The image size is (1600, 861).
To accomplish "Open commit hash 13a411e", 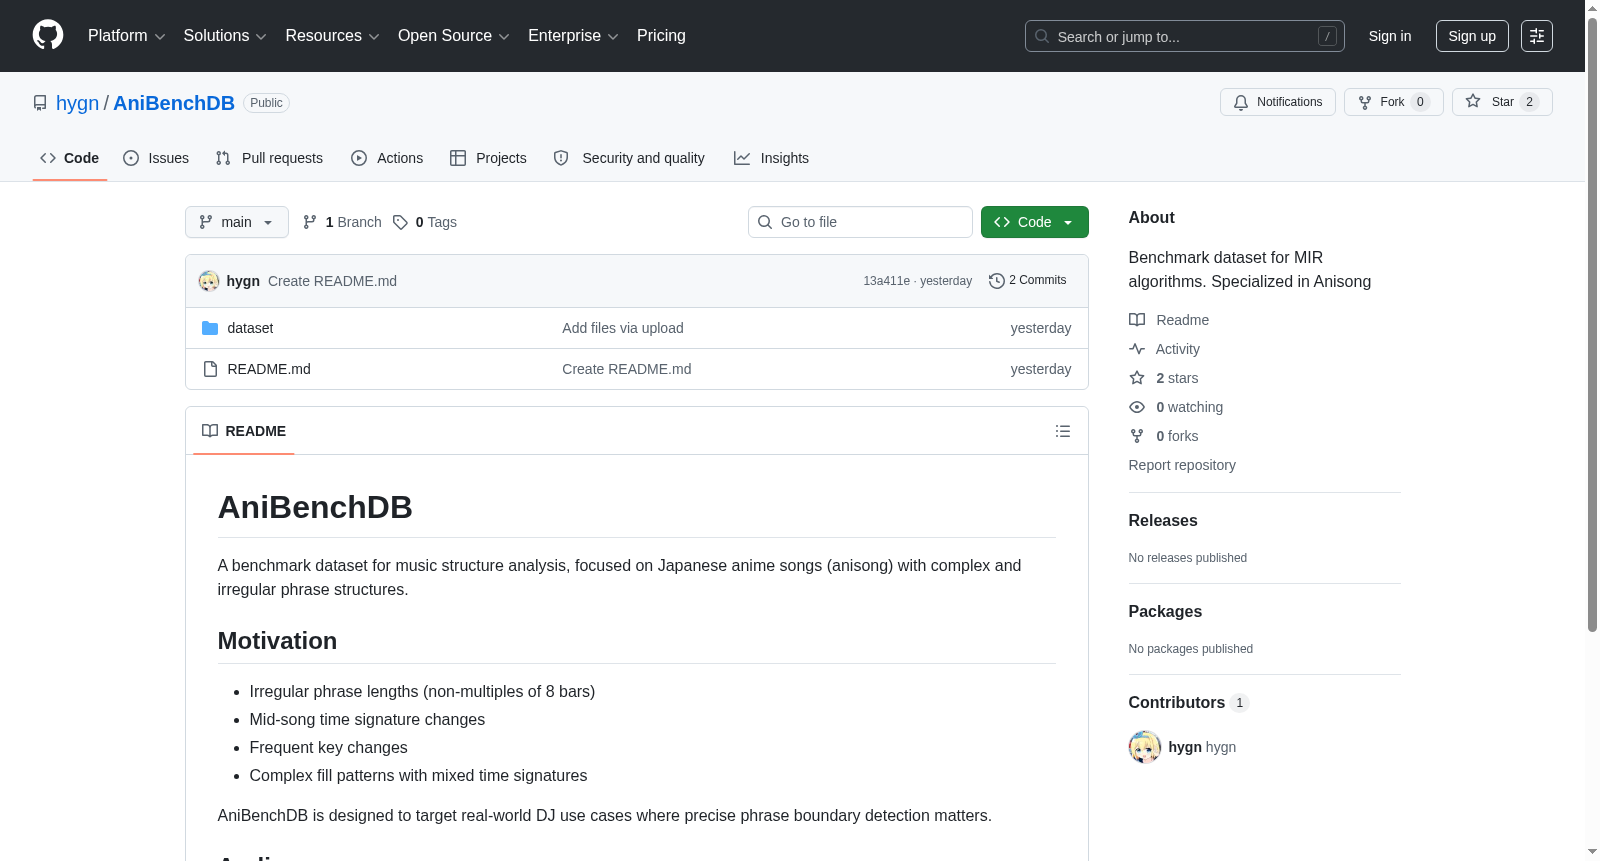I will point(887,281).
